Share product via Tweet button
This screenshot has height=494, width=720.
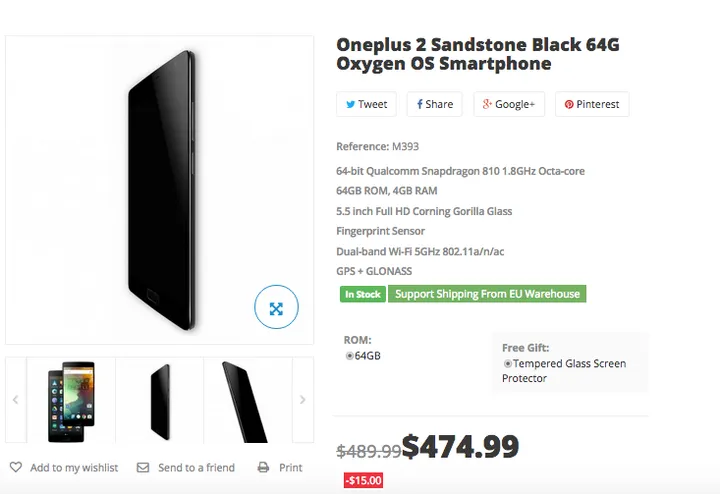366,104
